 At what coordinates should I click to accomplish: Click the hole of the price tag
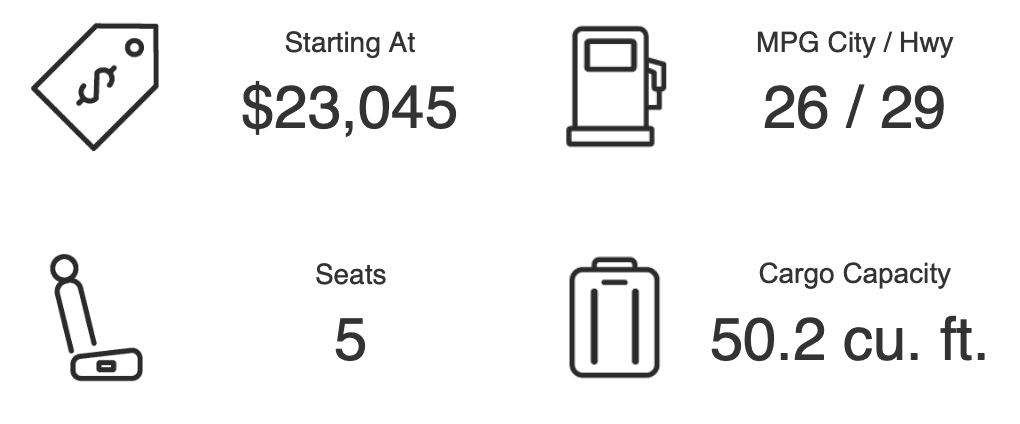tap(135, 47)
